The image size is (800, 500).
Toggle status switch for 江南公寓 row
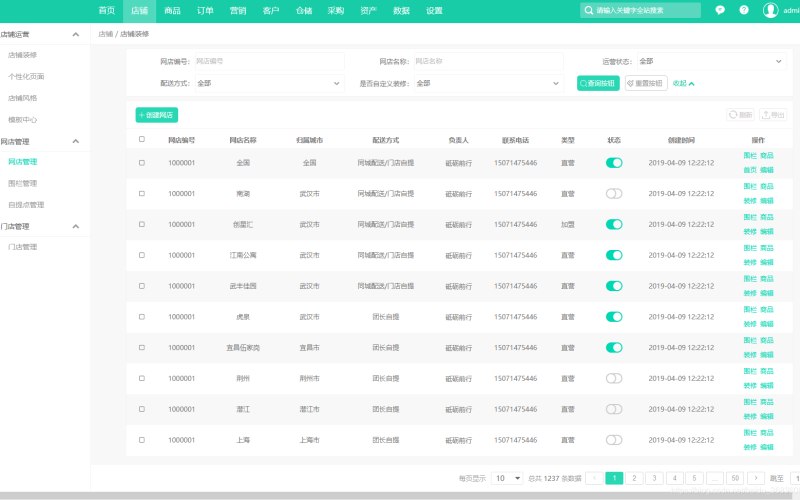tap(614, 255)
